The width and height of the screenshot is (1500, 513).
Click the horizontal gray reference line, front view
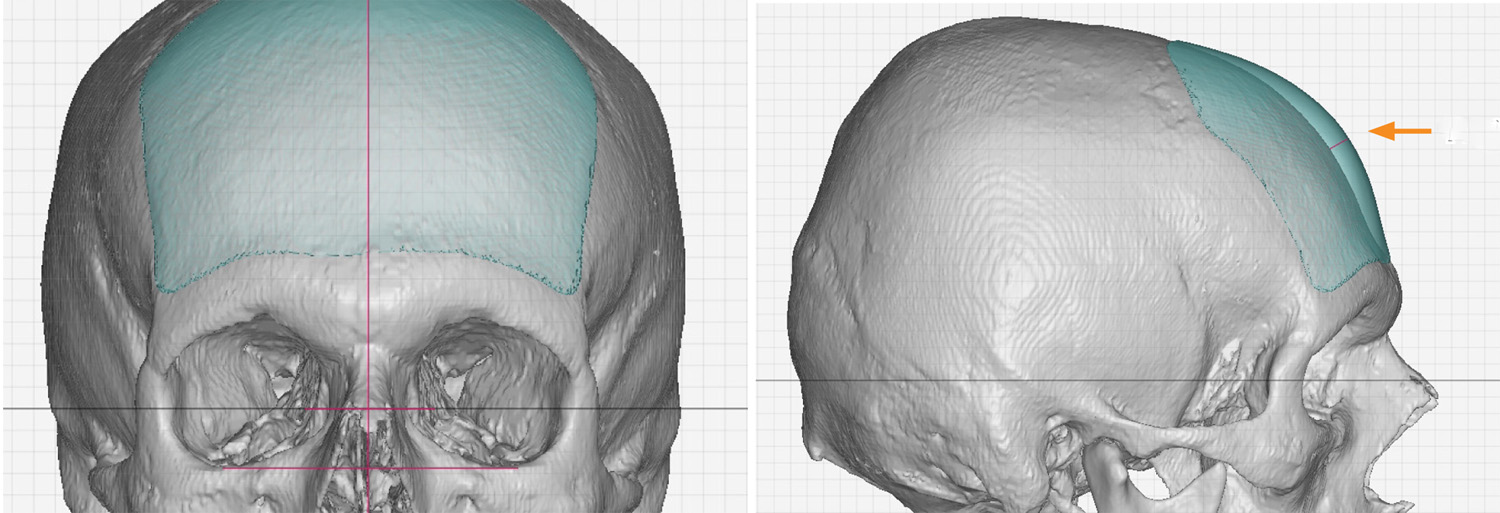pyautogui.click(x=374, y=408)
